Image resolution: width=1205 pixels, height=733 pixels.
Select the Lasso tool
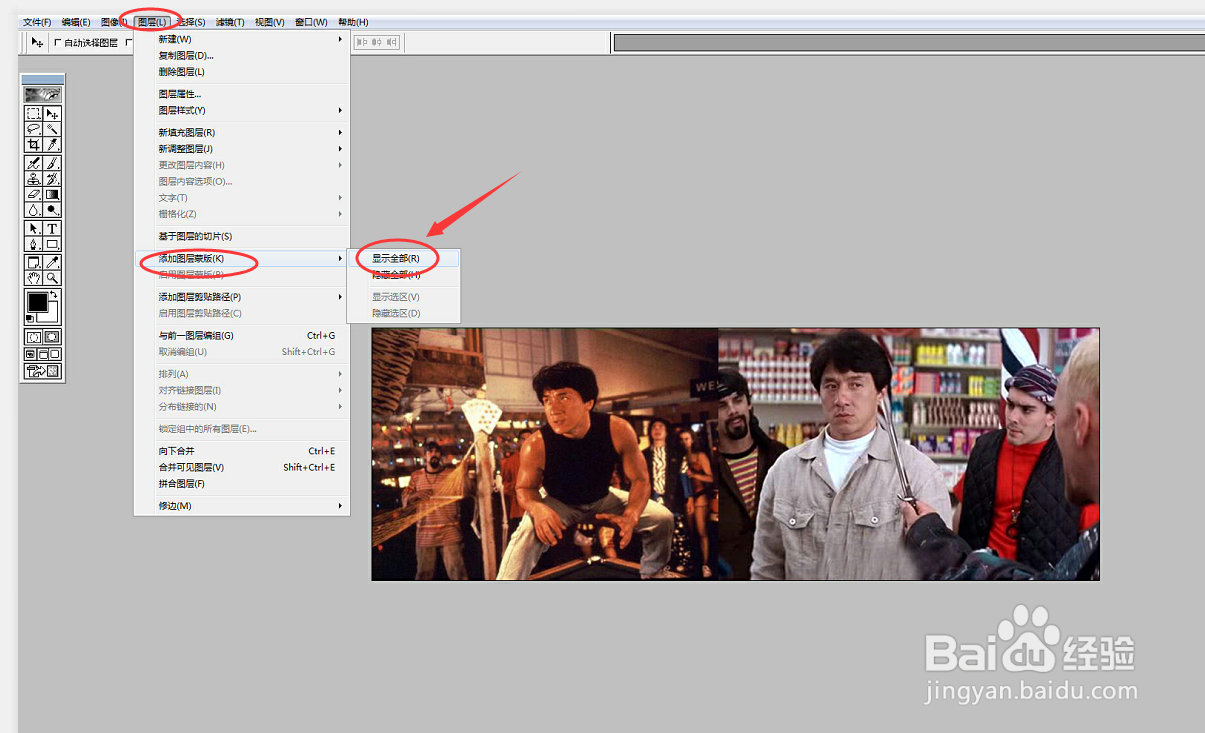(x=33, y=128)
